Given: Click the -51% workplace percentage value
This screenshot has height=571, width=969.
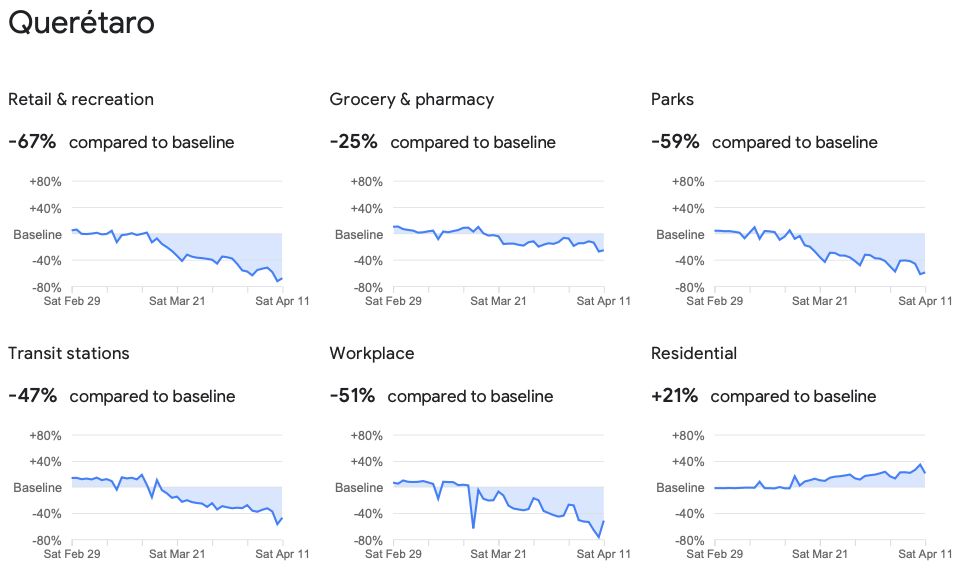Looking at the screenshot, I should (352, 395).
